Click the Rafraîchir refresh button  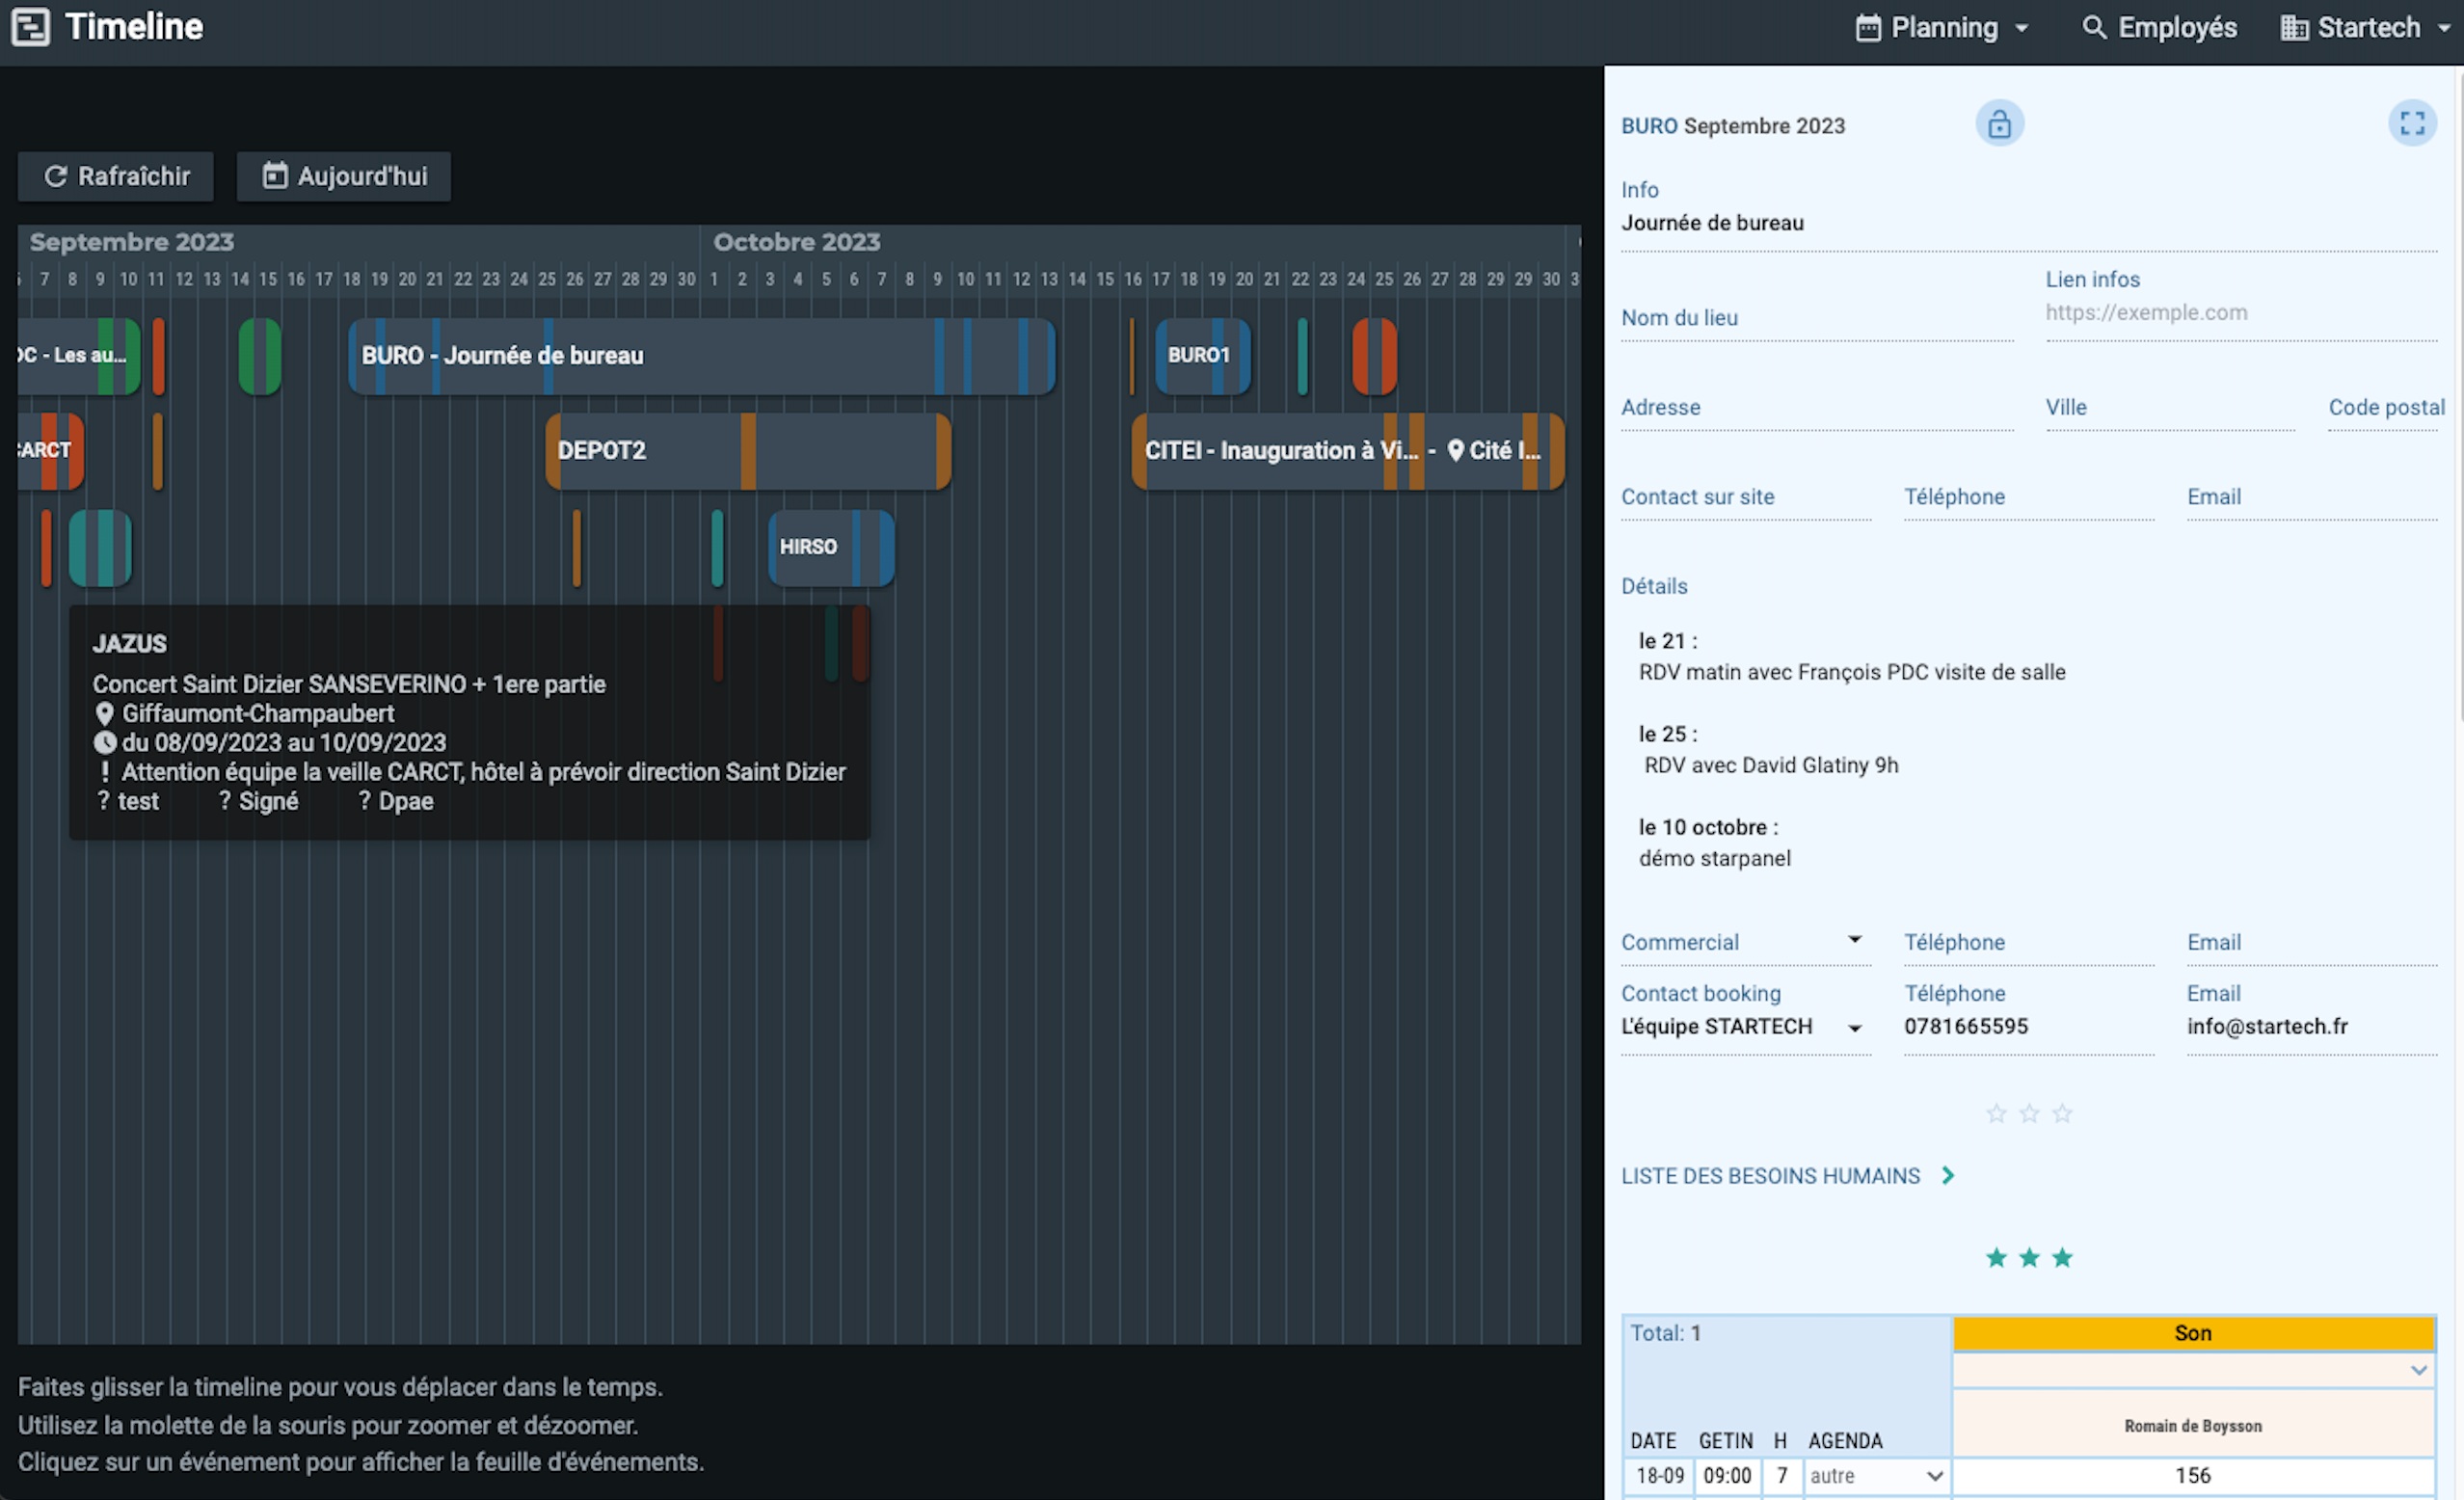(116, 177)
